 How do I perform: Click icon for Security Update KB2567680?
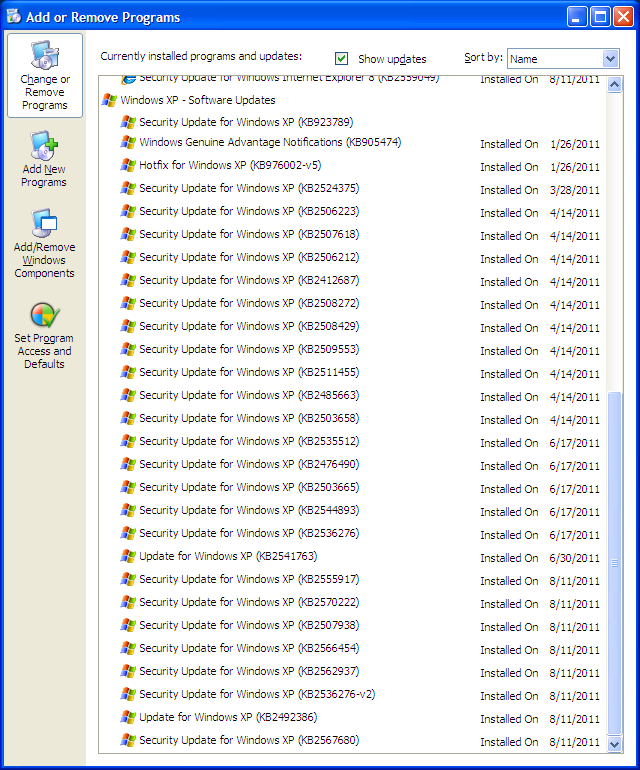tap(128, 741)
